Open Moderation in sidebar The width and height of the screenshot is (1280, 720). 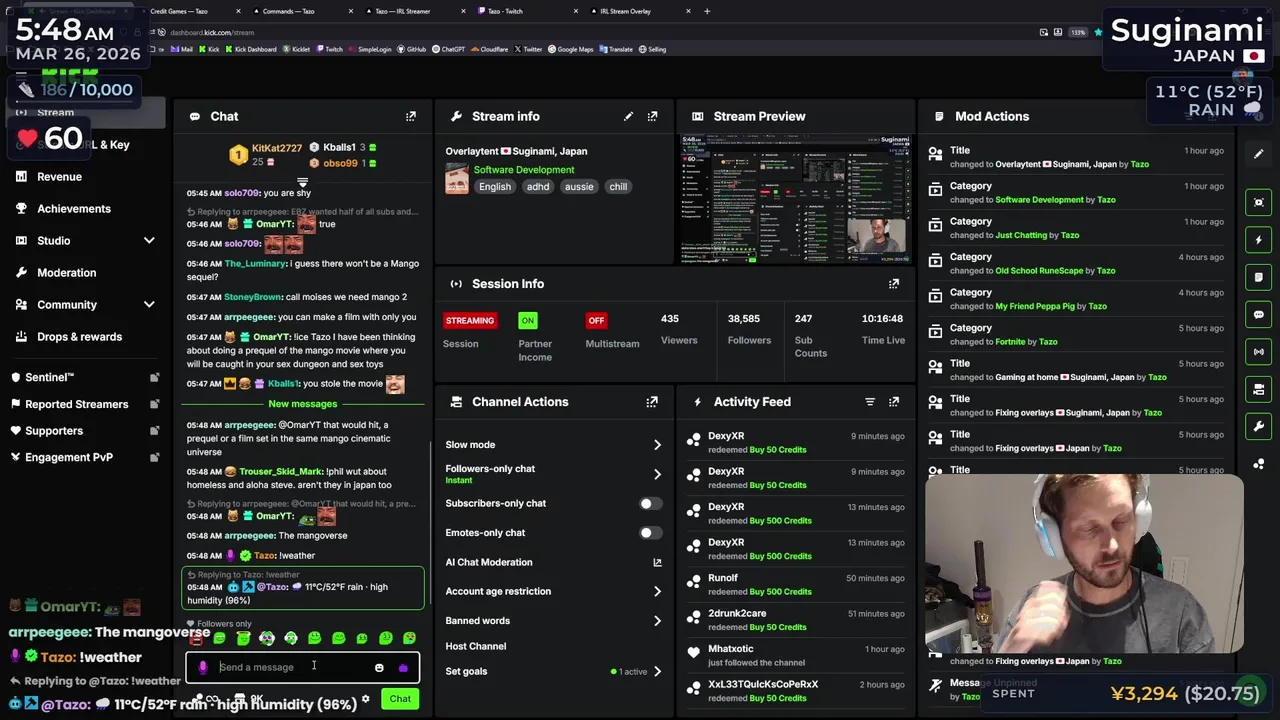[67, 273]
